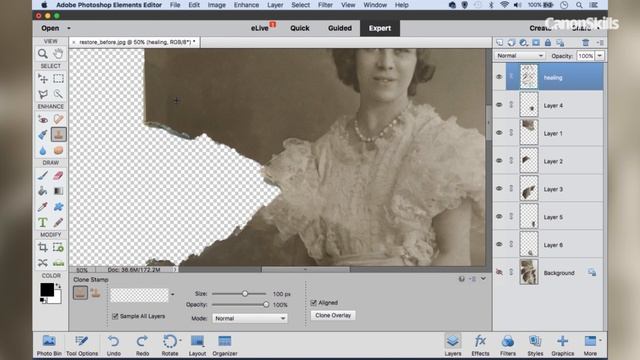Open the Clone Stamp Mode dropdown
The width and height of the screenshot is (640, 360).
[x=249, y=318]
